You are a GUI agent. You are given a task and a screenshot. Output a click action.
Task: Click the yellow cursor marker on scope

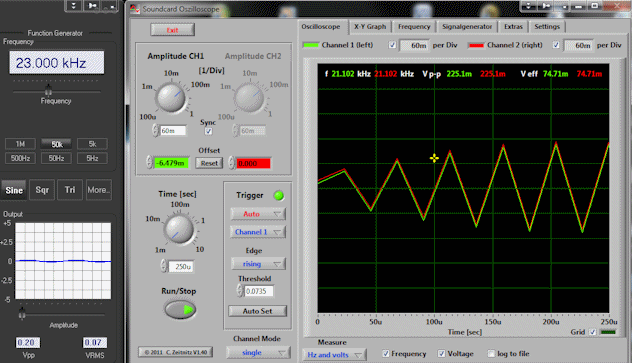coord(434,158)
